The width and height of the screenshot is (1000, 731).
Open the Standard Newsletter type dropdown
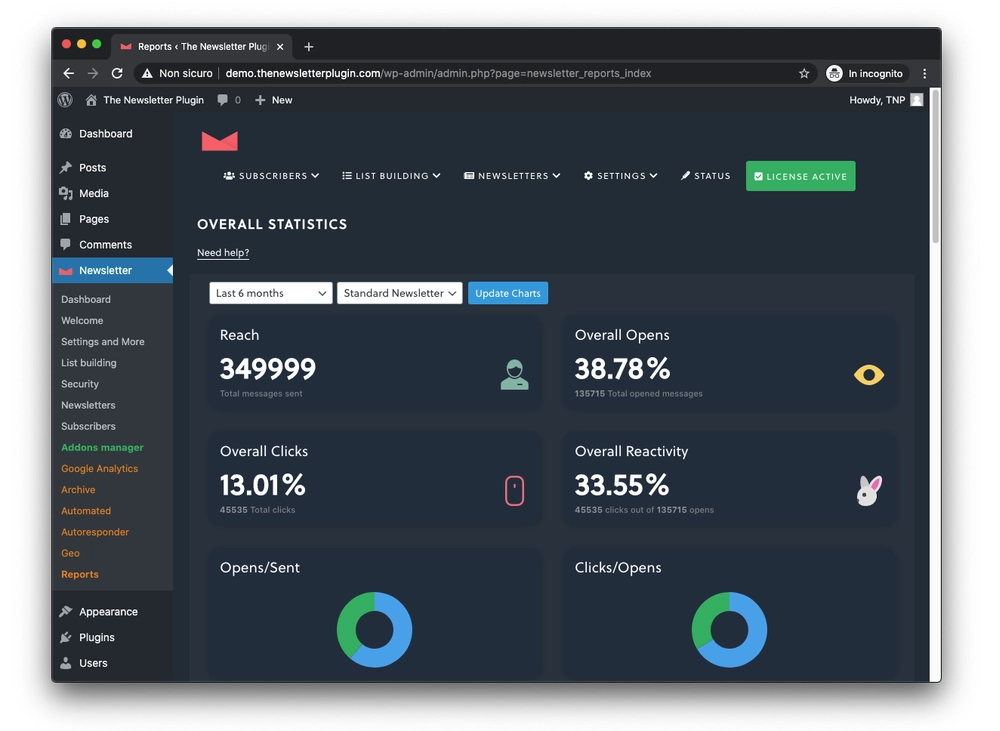tap(399, 293)
